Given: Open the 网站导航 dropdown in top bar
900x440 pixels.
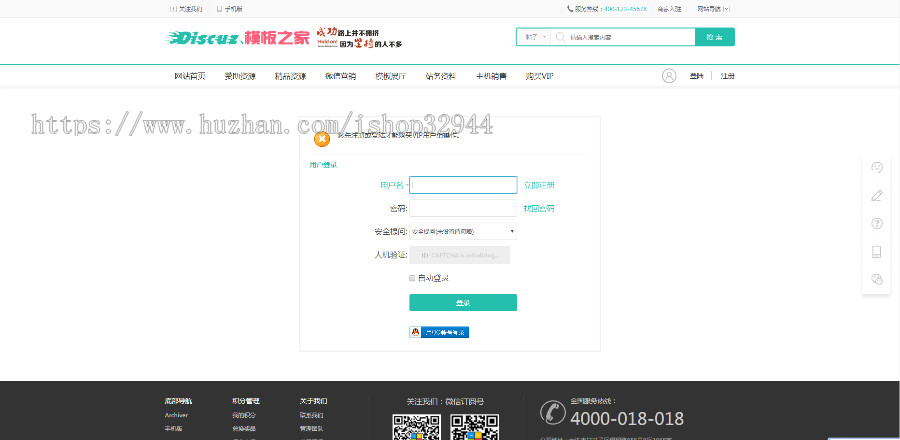Looking at the screenshot, I should point(713,9).
